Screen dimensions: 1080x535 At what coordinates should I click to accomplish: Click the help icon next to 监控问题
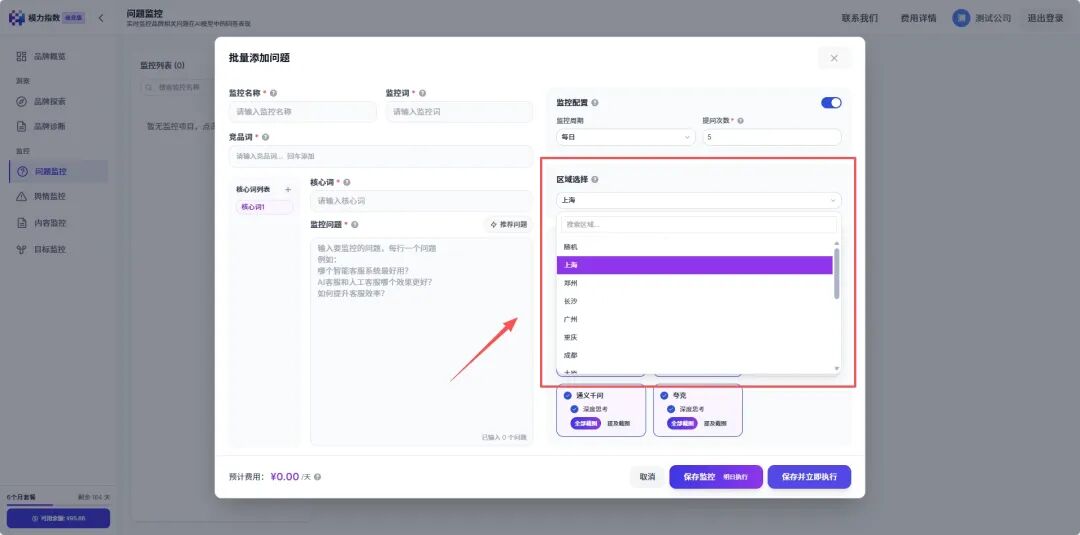point(355,224)
